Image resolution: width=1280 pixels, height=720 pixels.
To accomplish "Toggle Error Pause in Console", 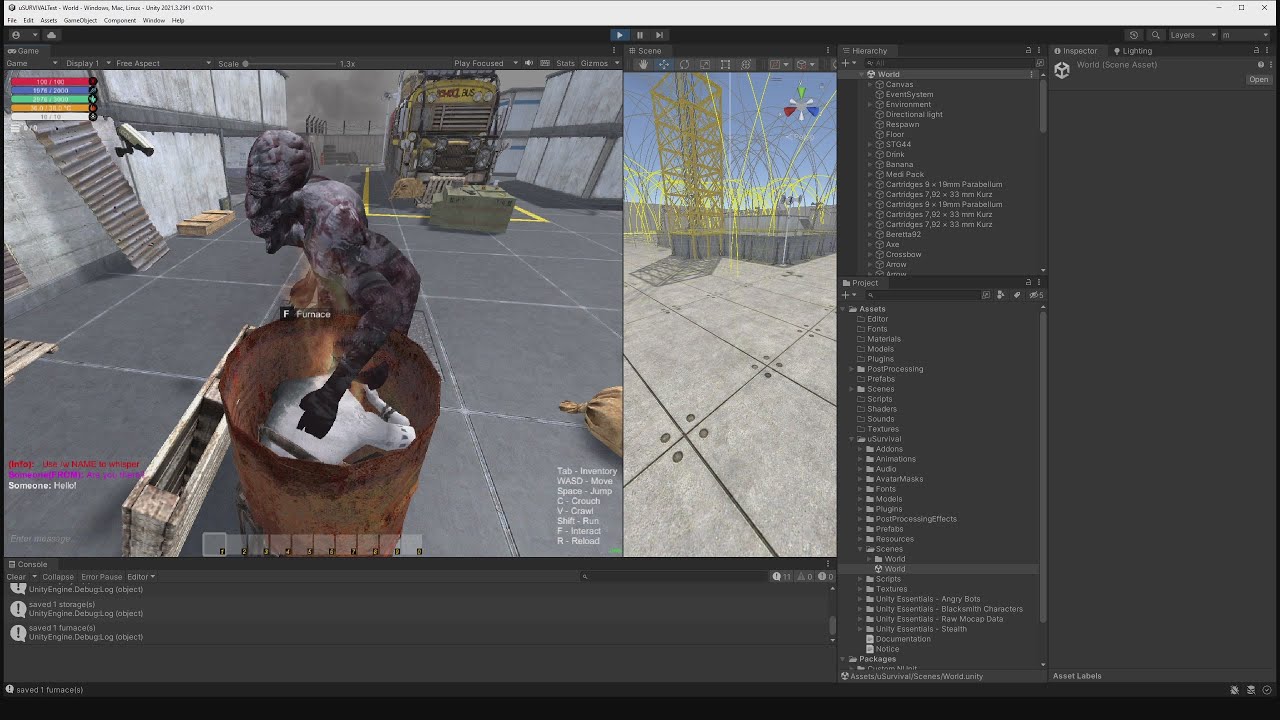I will point(101,577).
